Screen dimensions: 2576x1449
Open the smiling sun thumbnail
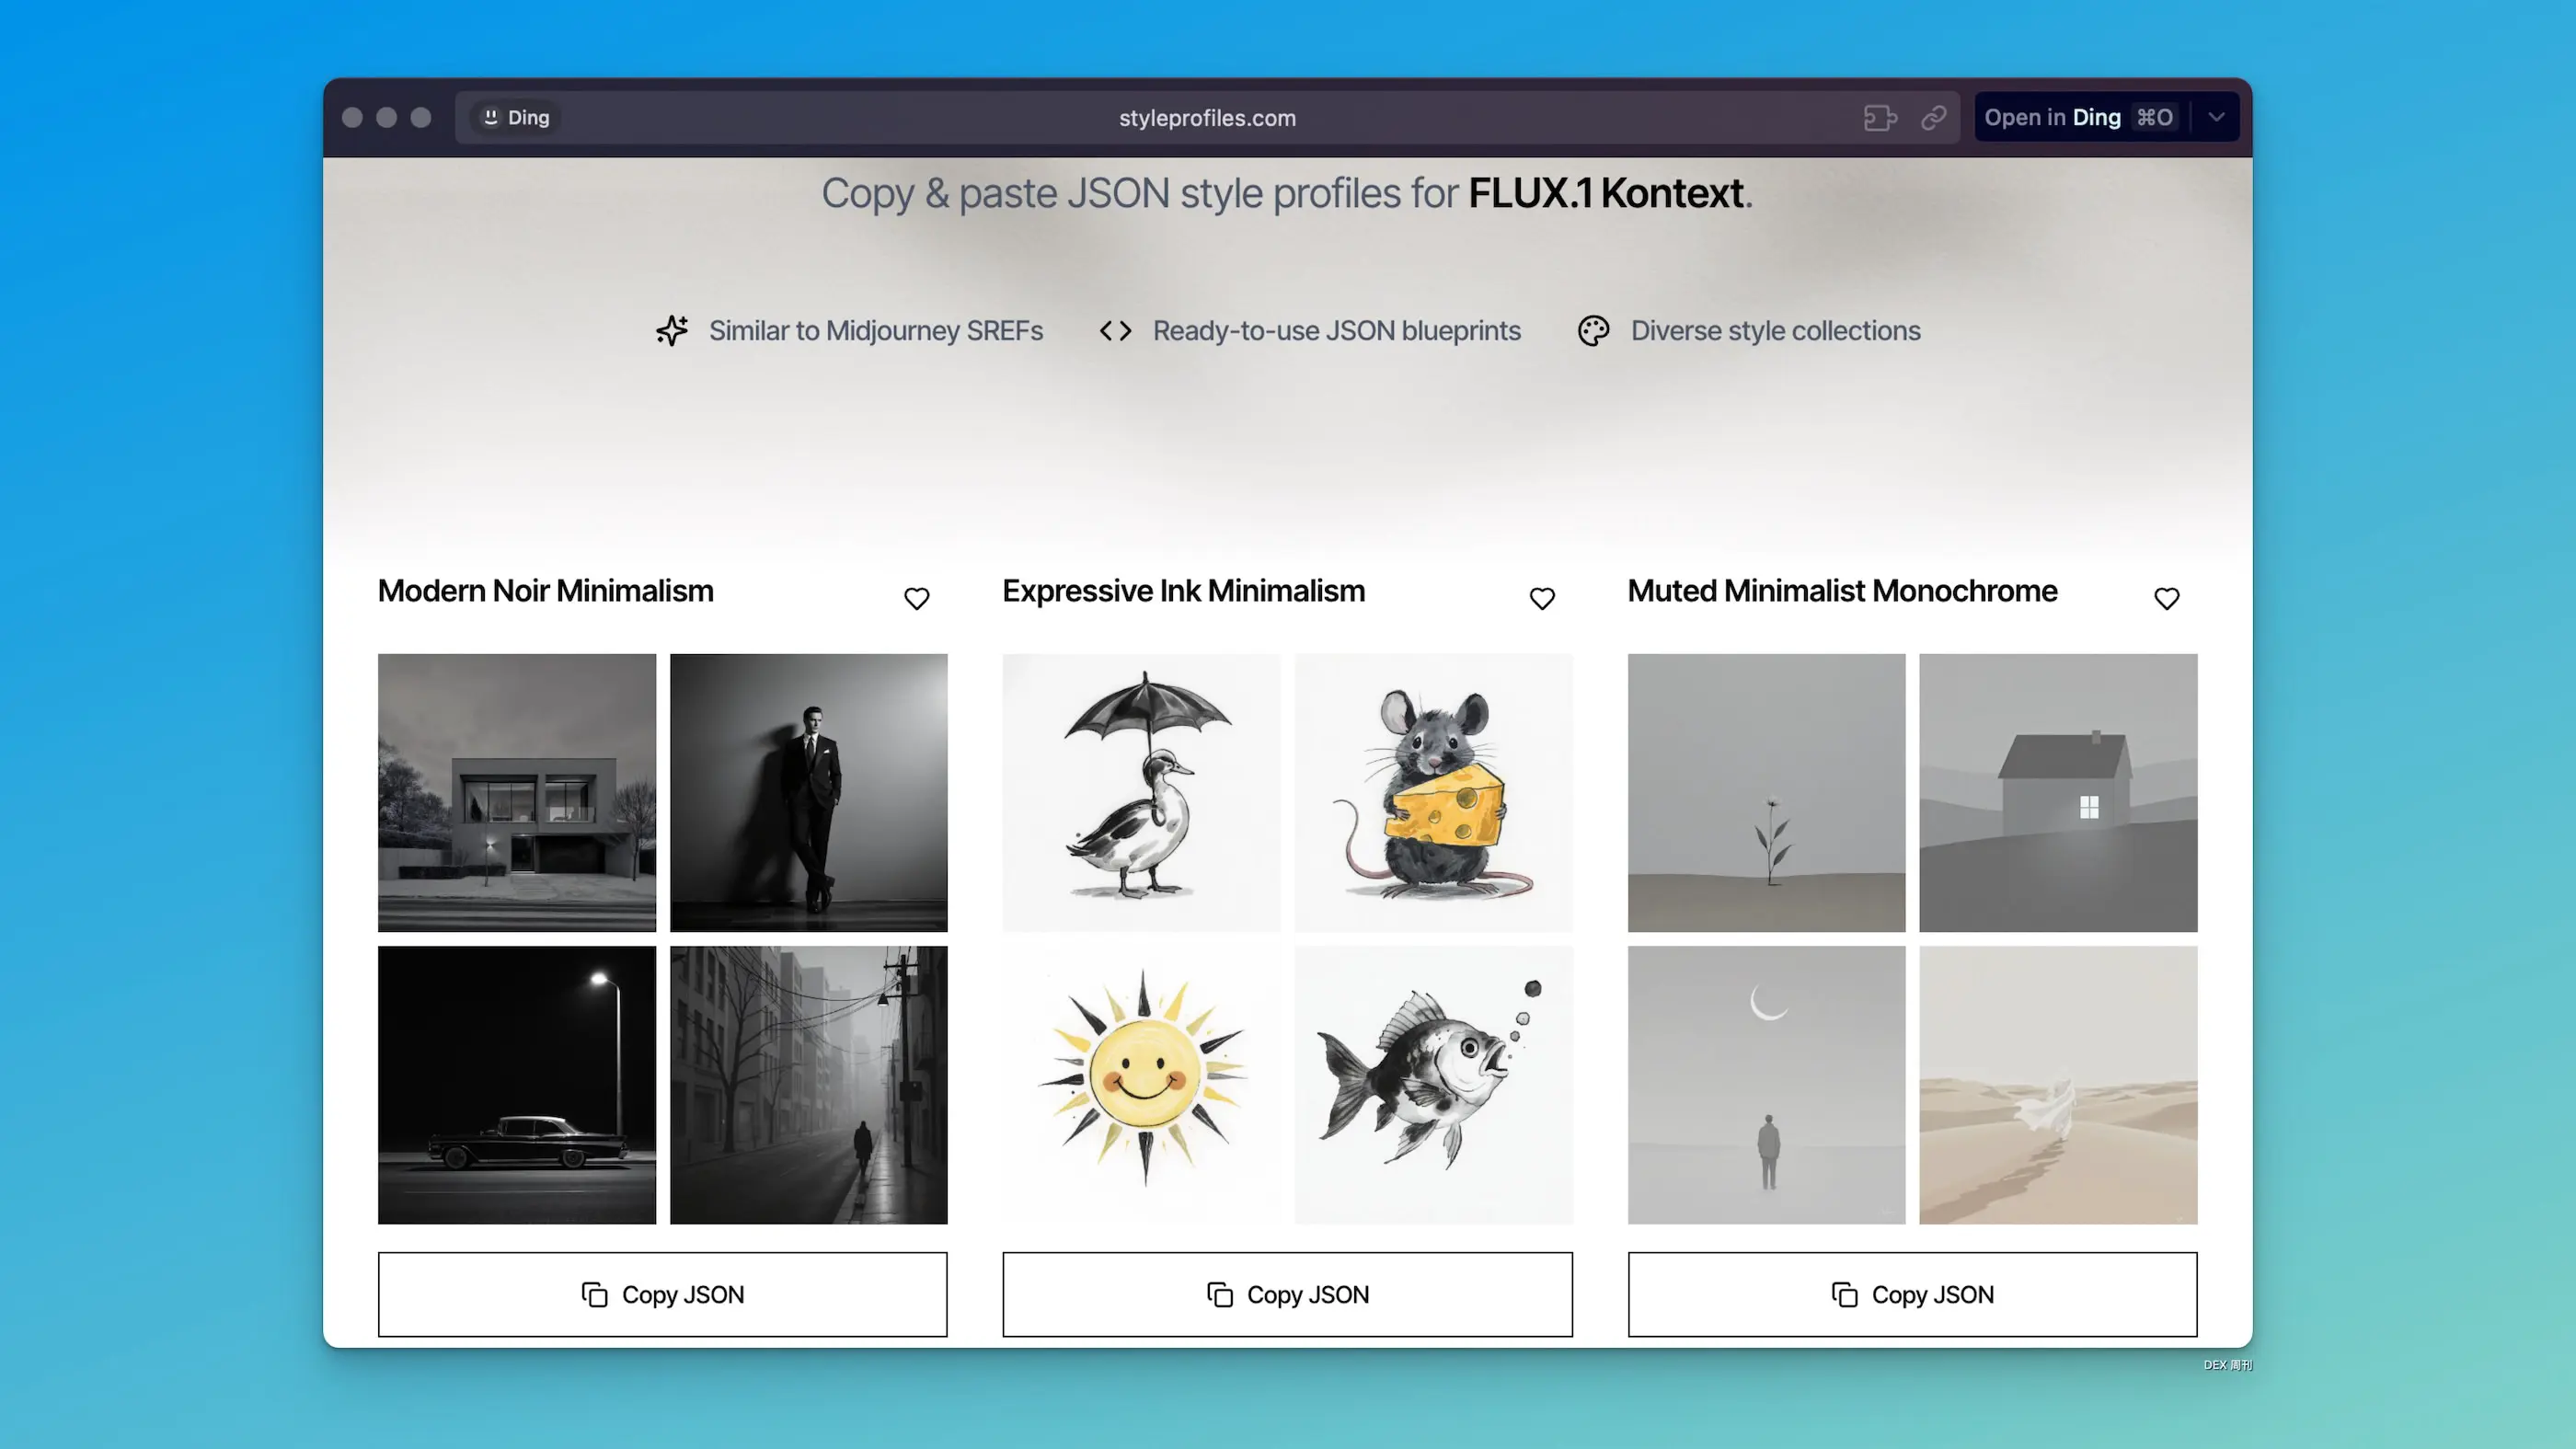click(1141, 1084)
